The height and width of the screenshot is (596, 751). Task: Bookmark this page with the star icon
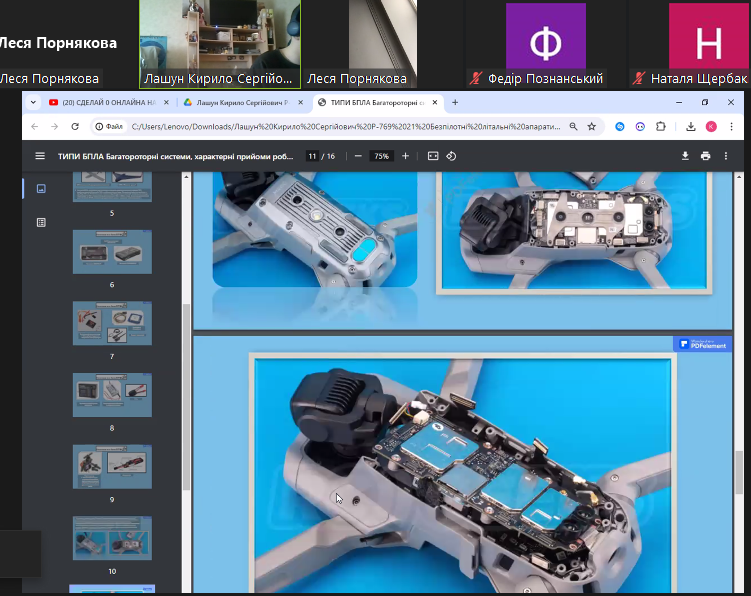[592, 126]
